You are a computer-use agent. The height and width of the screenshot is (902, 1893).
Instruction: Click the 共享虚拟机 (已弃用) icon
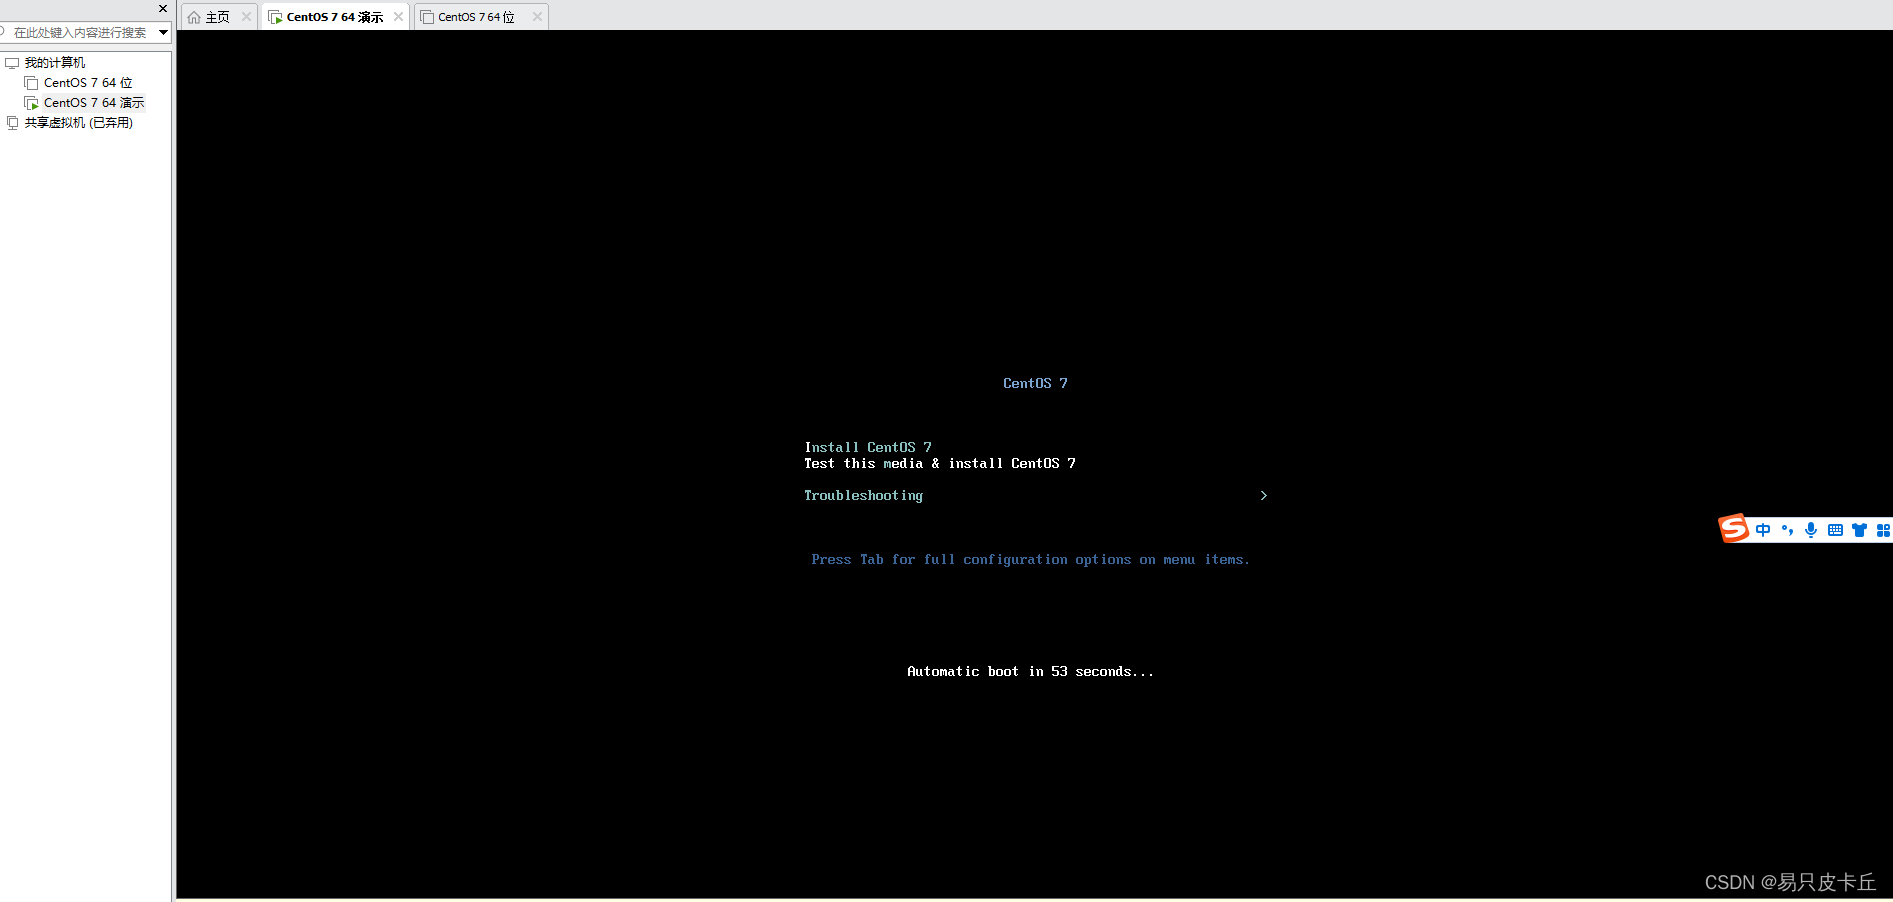click(12, 122)
